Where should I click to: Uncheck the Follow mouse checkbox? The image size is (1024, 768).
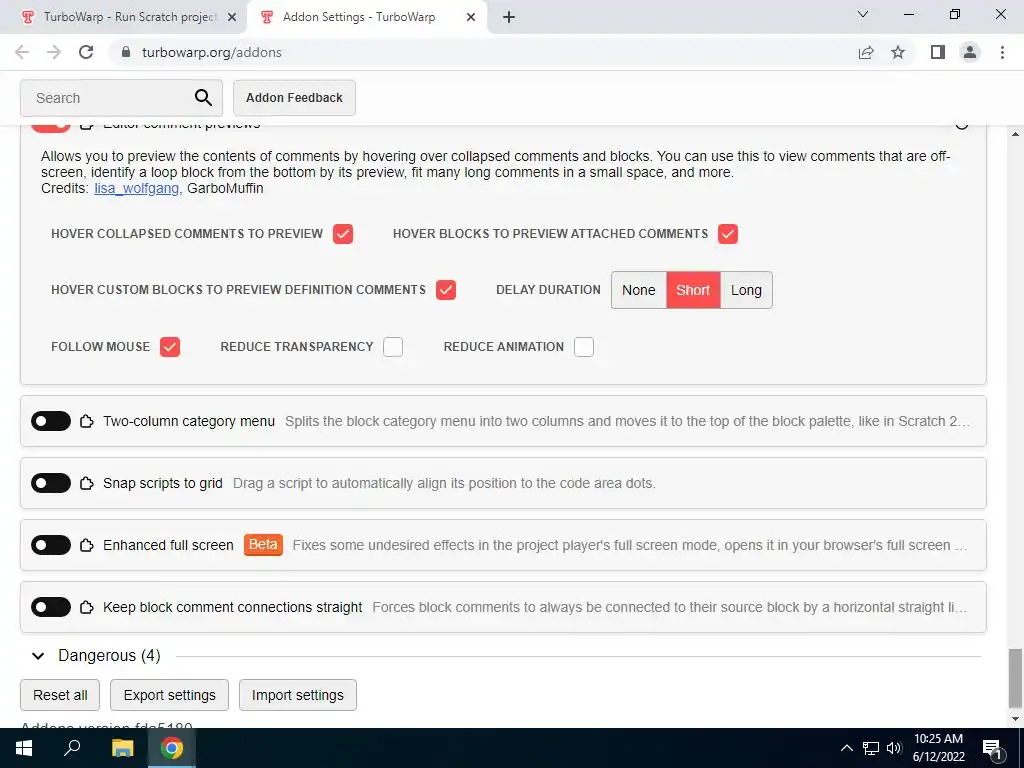coord(170,347)
